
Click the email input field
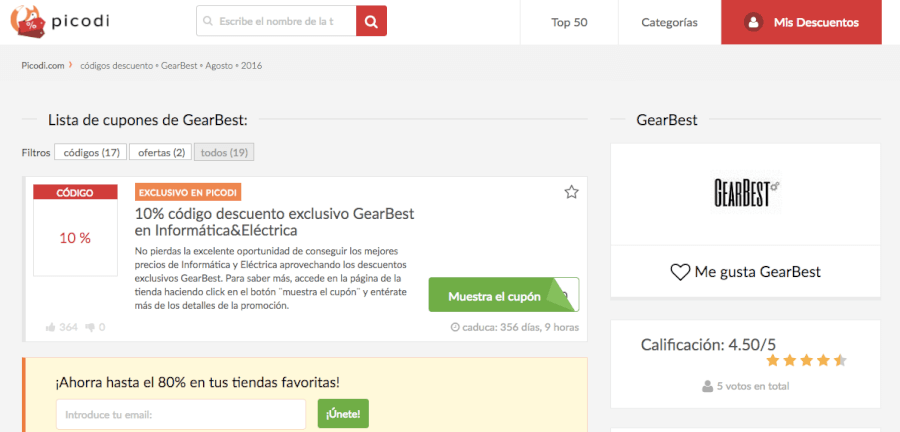(x=181, y=414)
